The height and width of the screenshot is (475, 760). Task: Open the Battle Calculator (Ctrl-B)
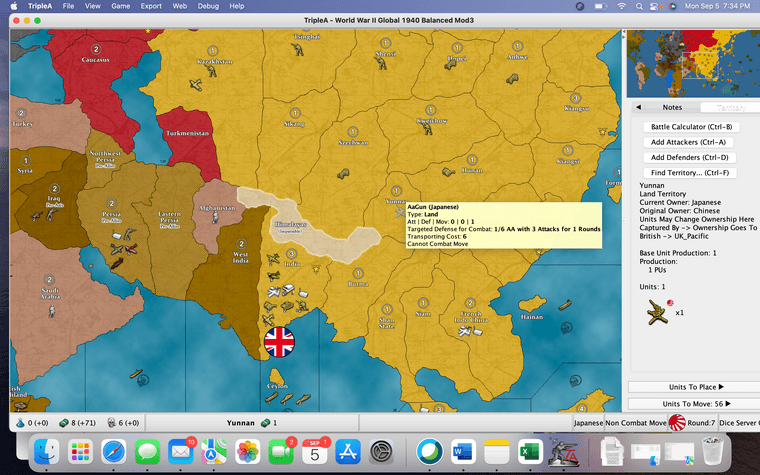tap(691, 127)
